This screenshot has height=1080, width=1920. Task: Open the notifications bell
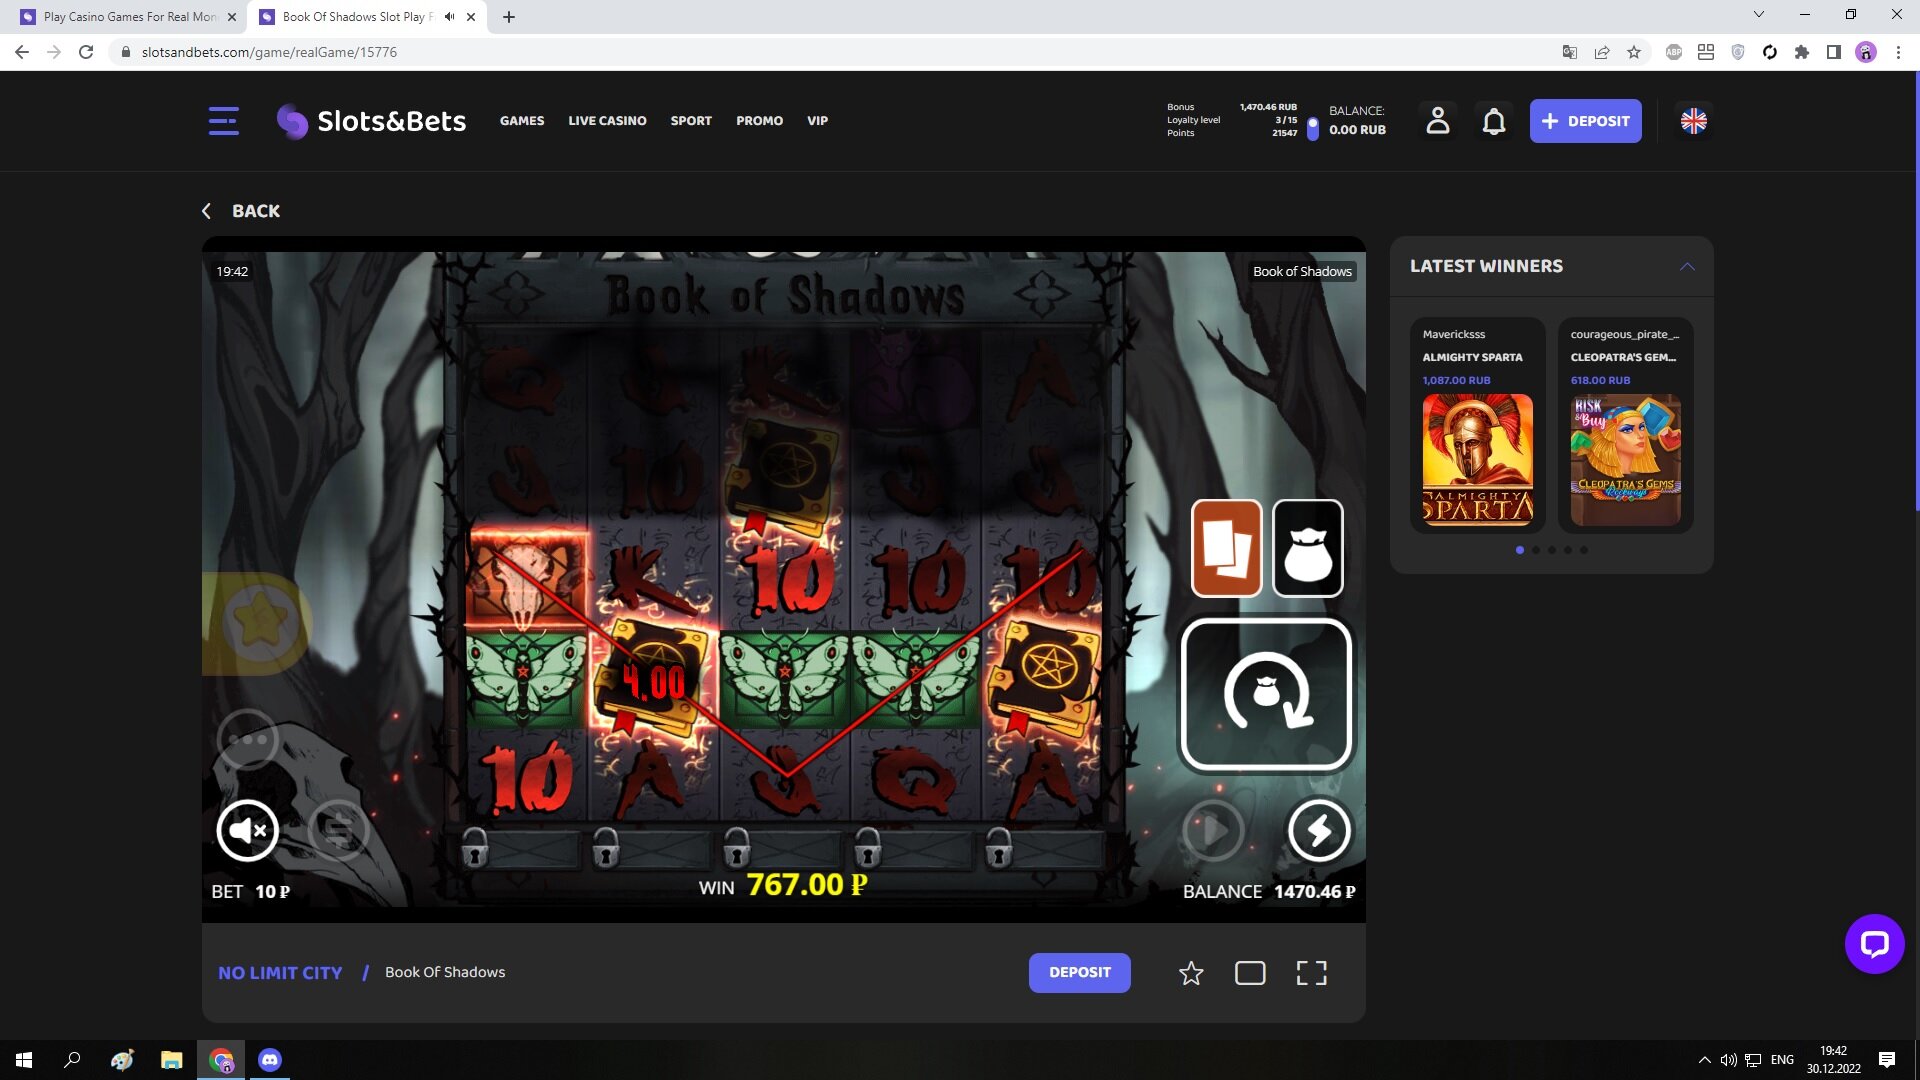pos(1493,121)
